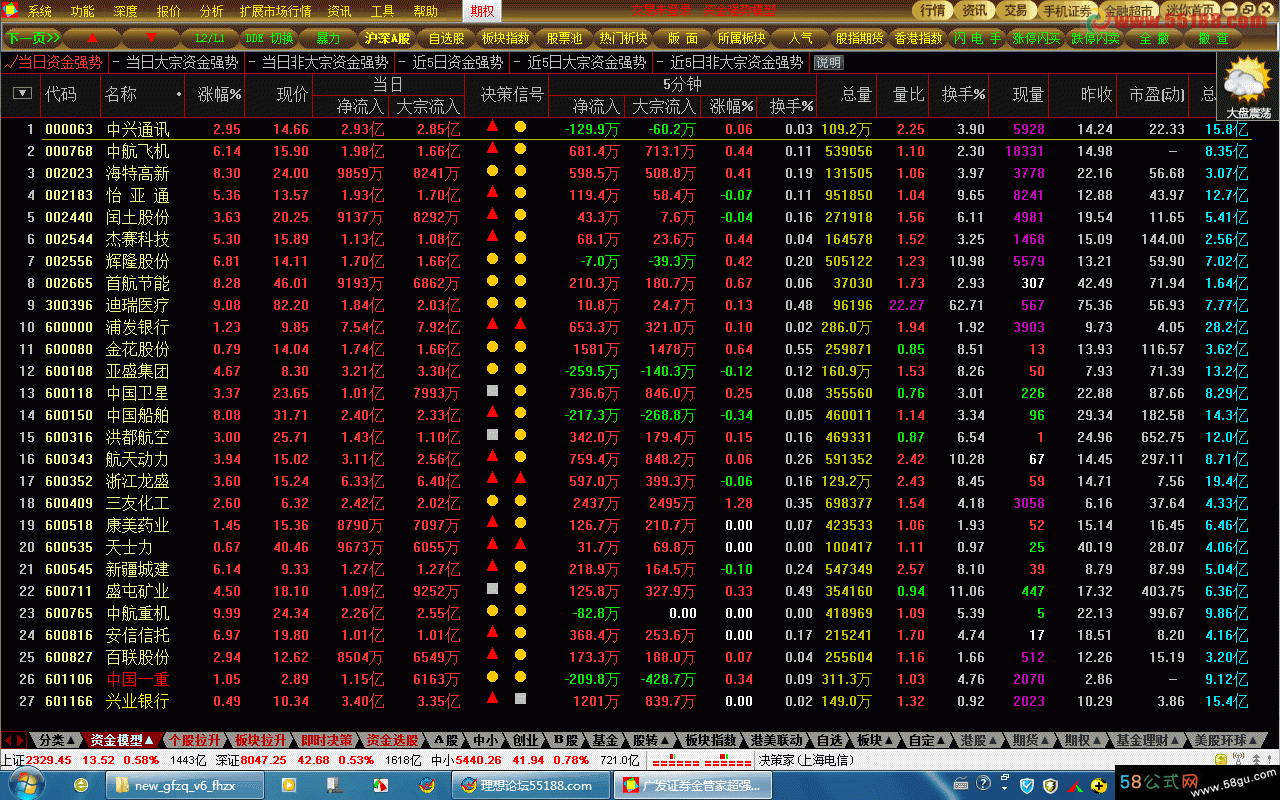The width and height of the screenshot is (1280, 800).
Task: Expand the 分类▲ bottom tab menu
Action: 57,741
